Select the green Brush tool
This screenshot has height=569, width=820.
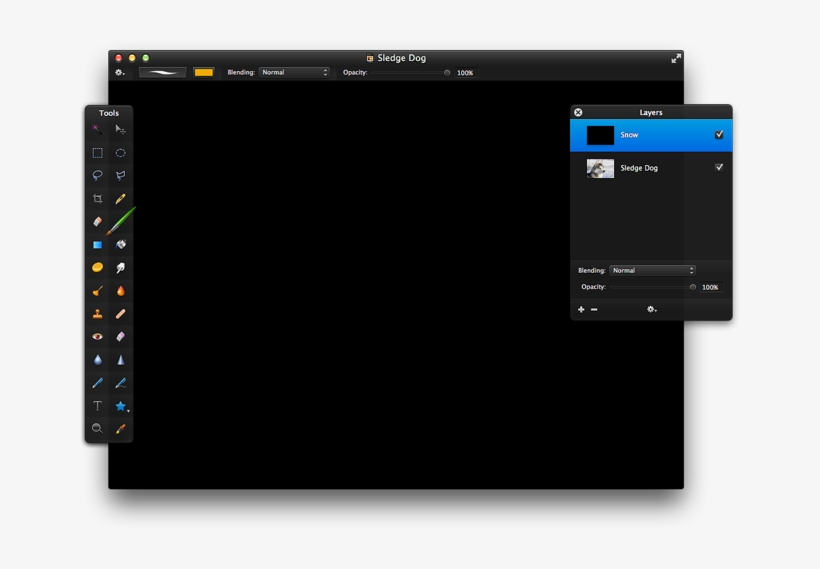pyautogui.click(x=121, y=221)
